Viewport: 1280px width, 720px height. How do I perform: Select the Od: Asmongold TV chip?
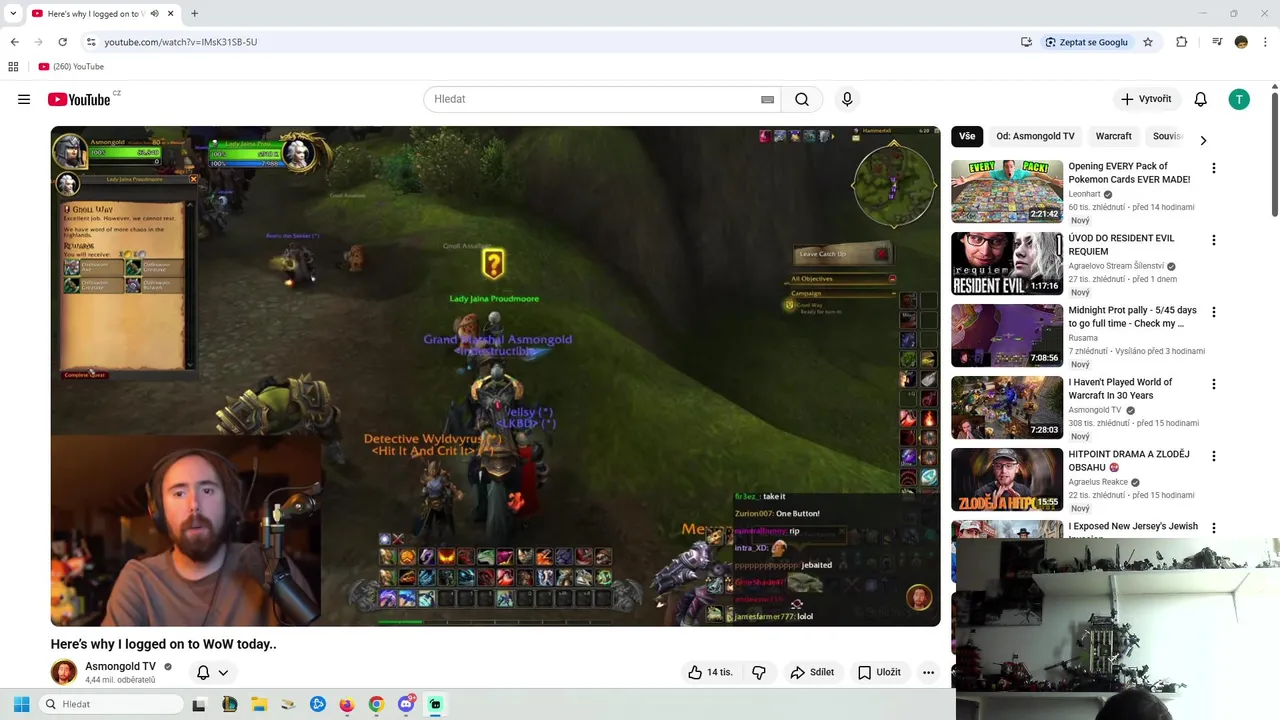click(1035, 136)
